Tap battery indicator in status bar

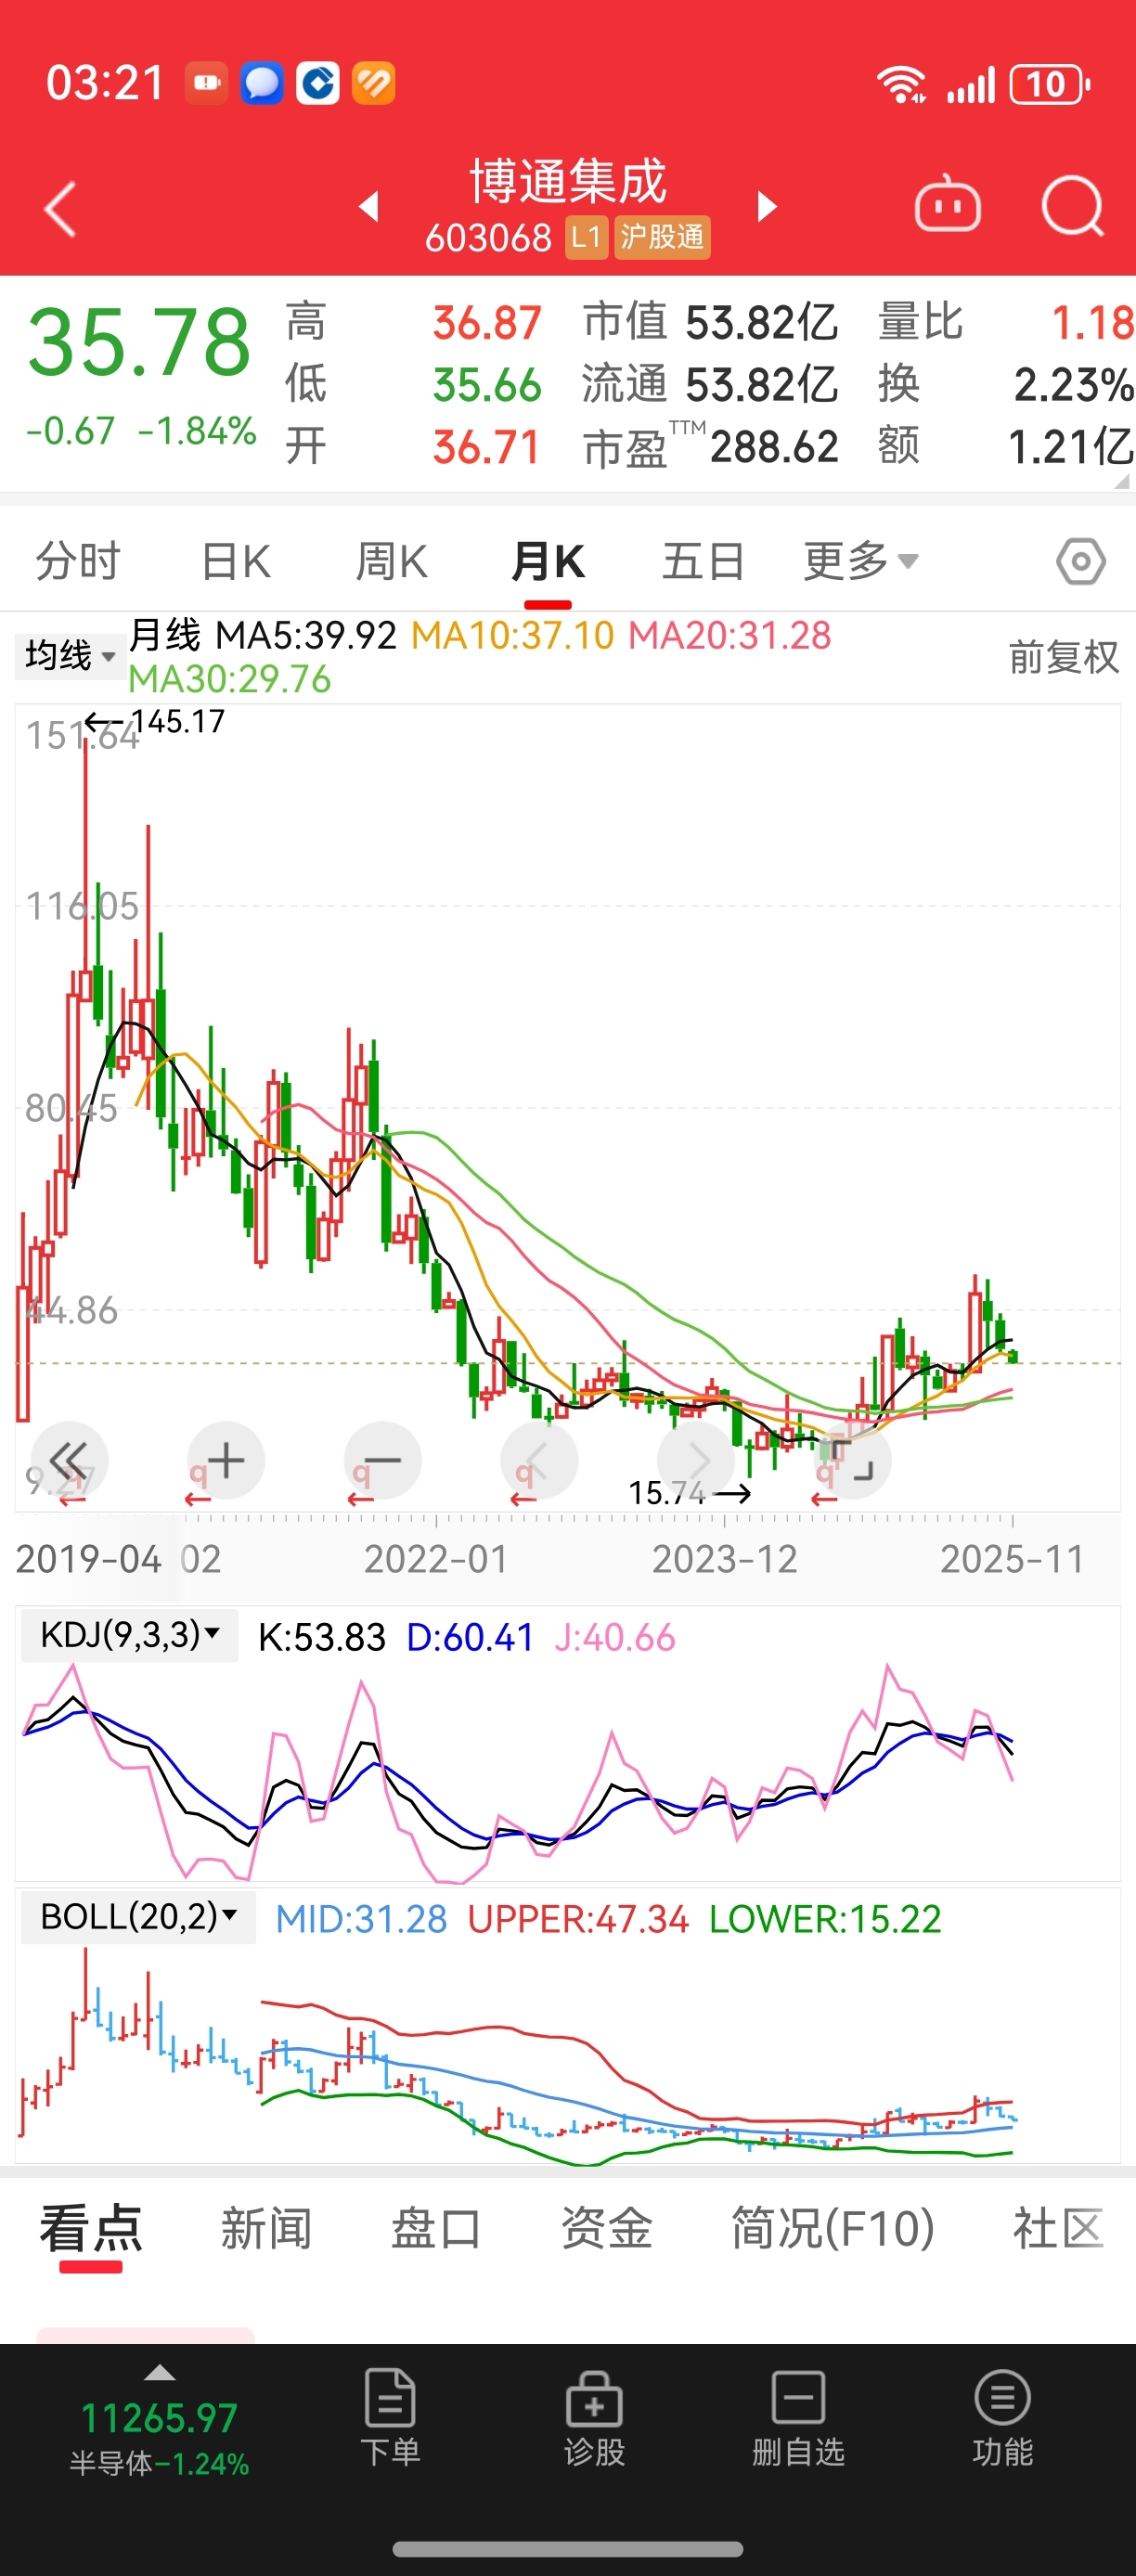(x=1049, y=84)
